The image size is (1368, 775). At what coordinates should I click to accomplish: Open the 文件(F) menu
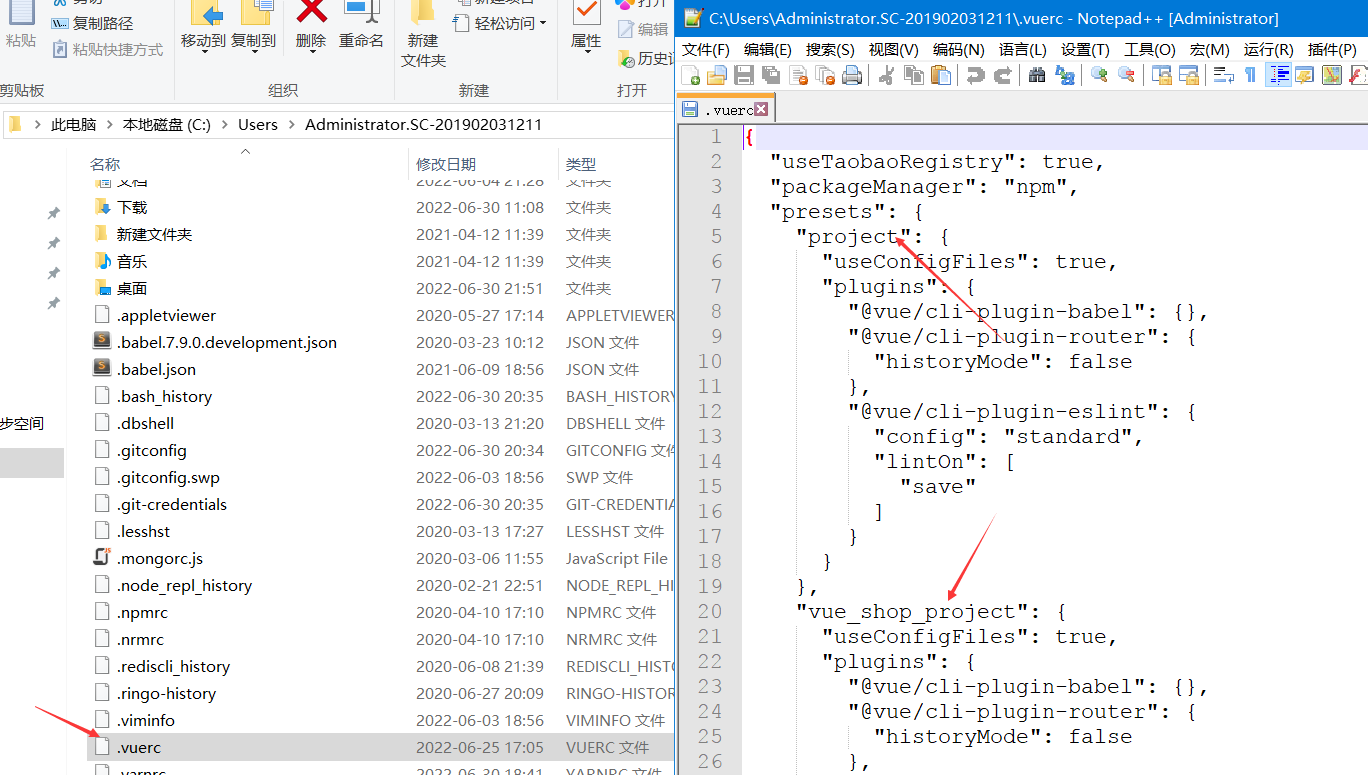click(706, 49)
